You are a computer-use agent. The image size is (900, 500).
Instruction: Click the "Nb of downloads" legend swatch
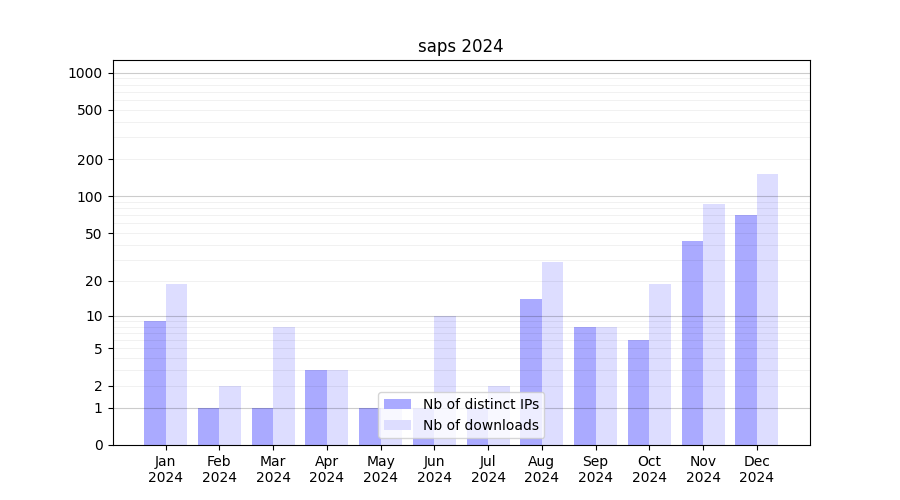[x=397, y=425]
